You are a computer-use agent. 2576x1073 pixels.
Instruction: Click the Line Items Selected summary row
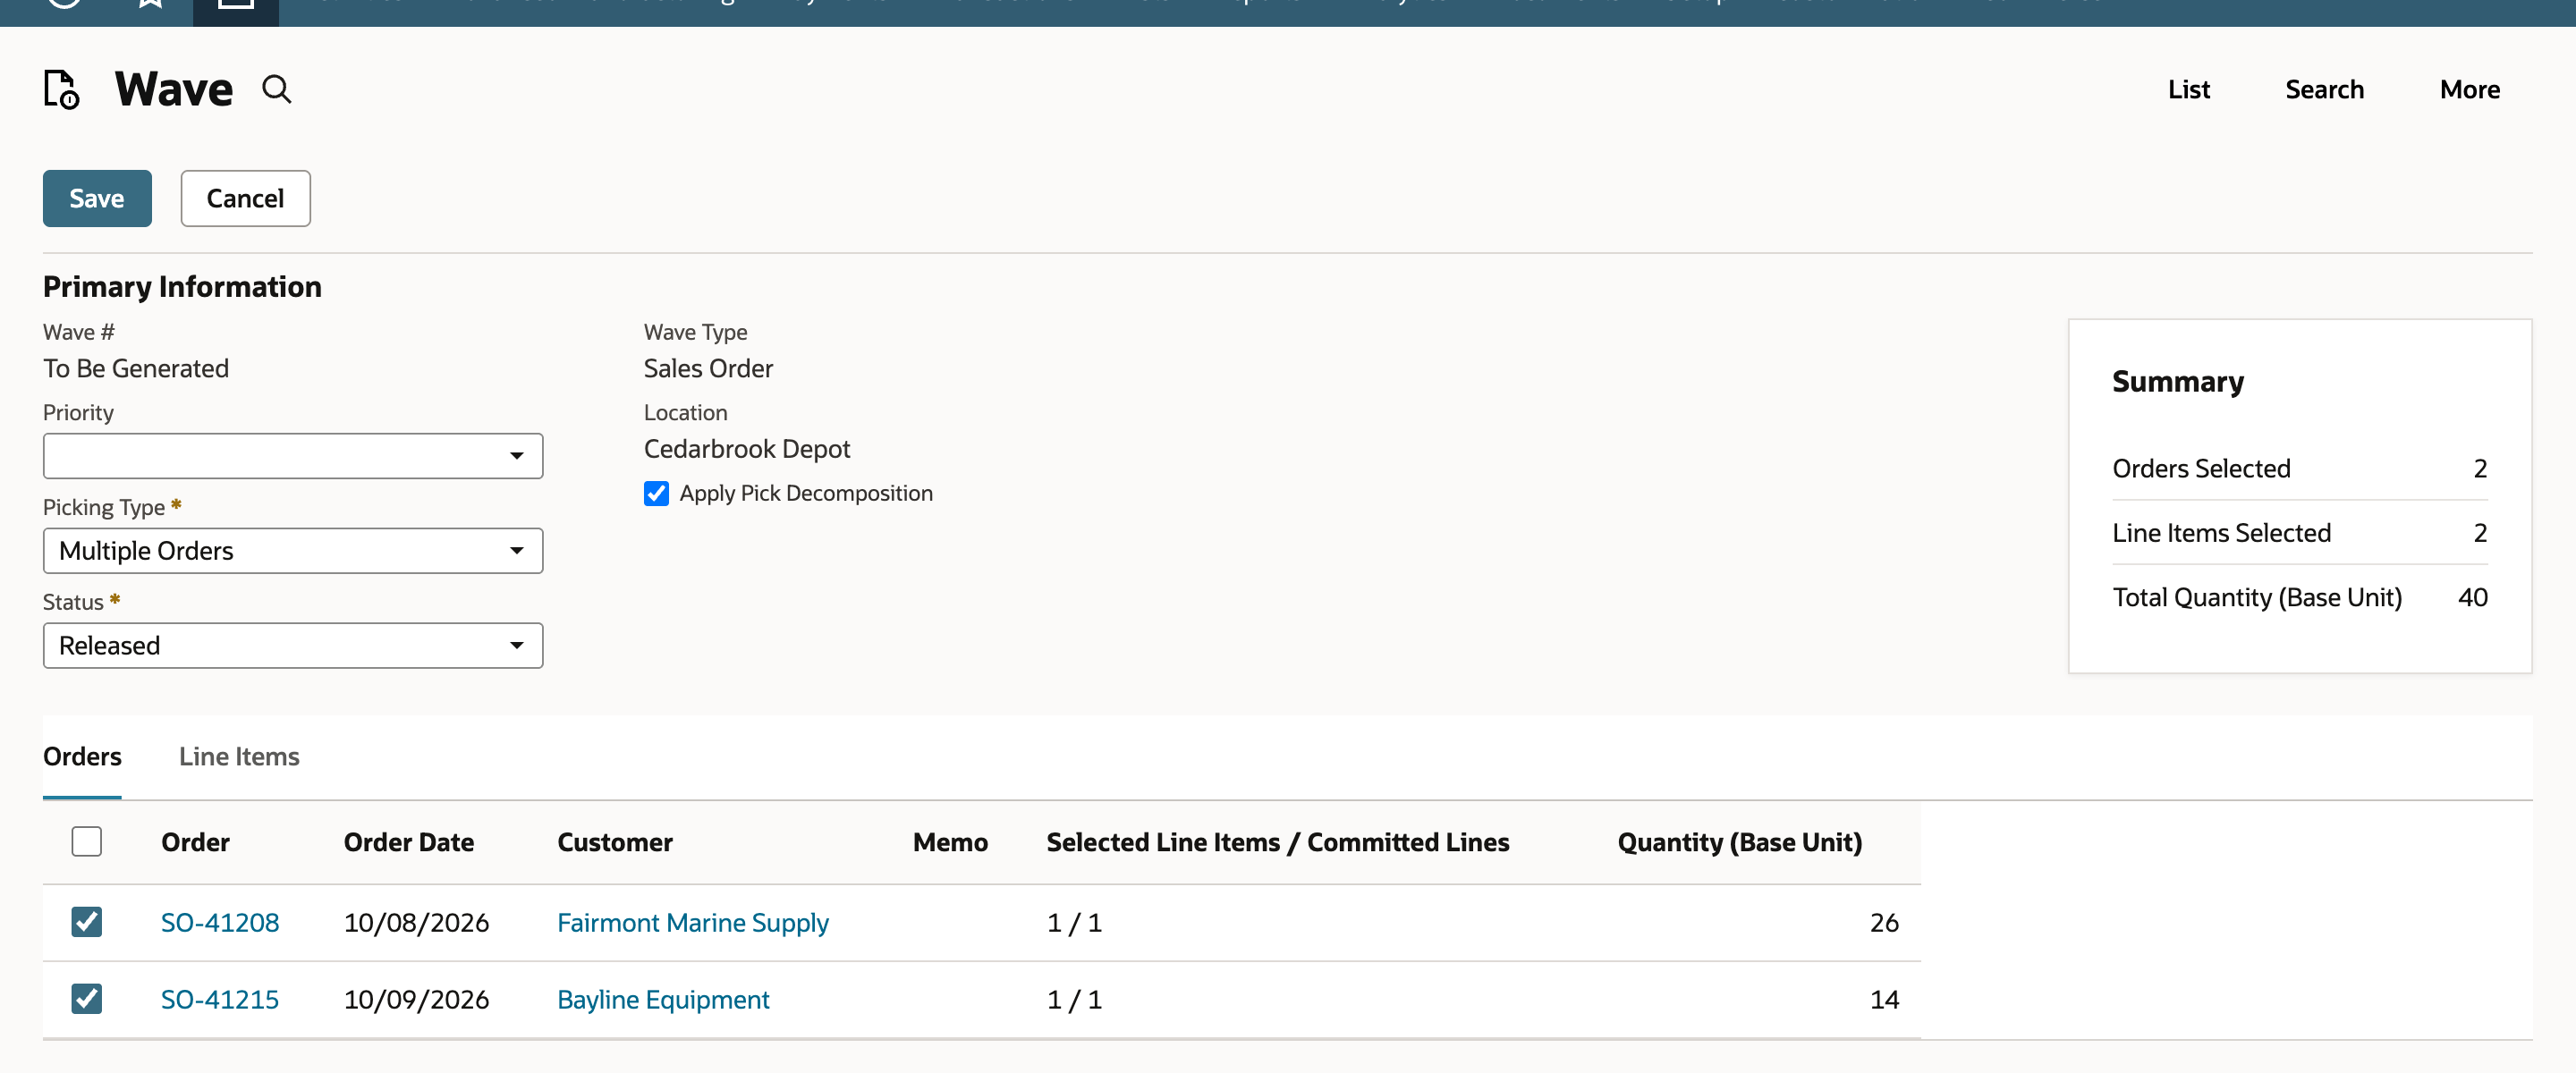tap(2299, 533)
